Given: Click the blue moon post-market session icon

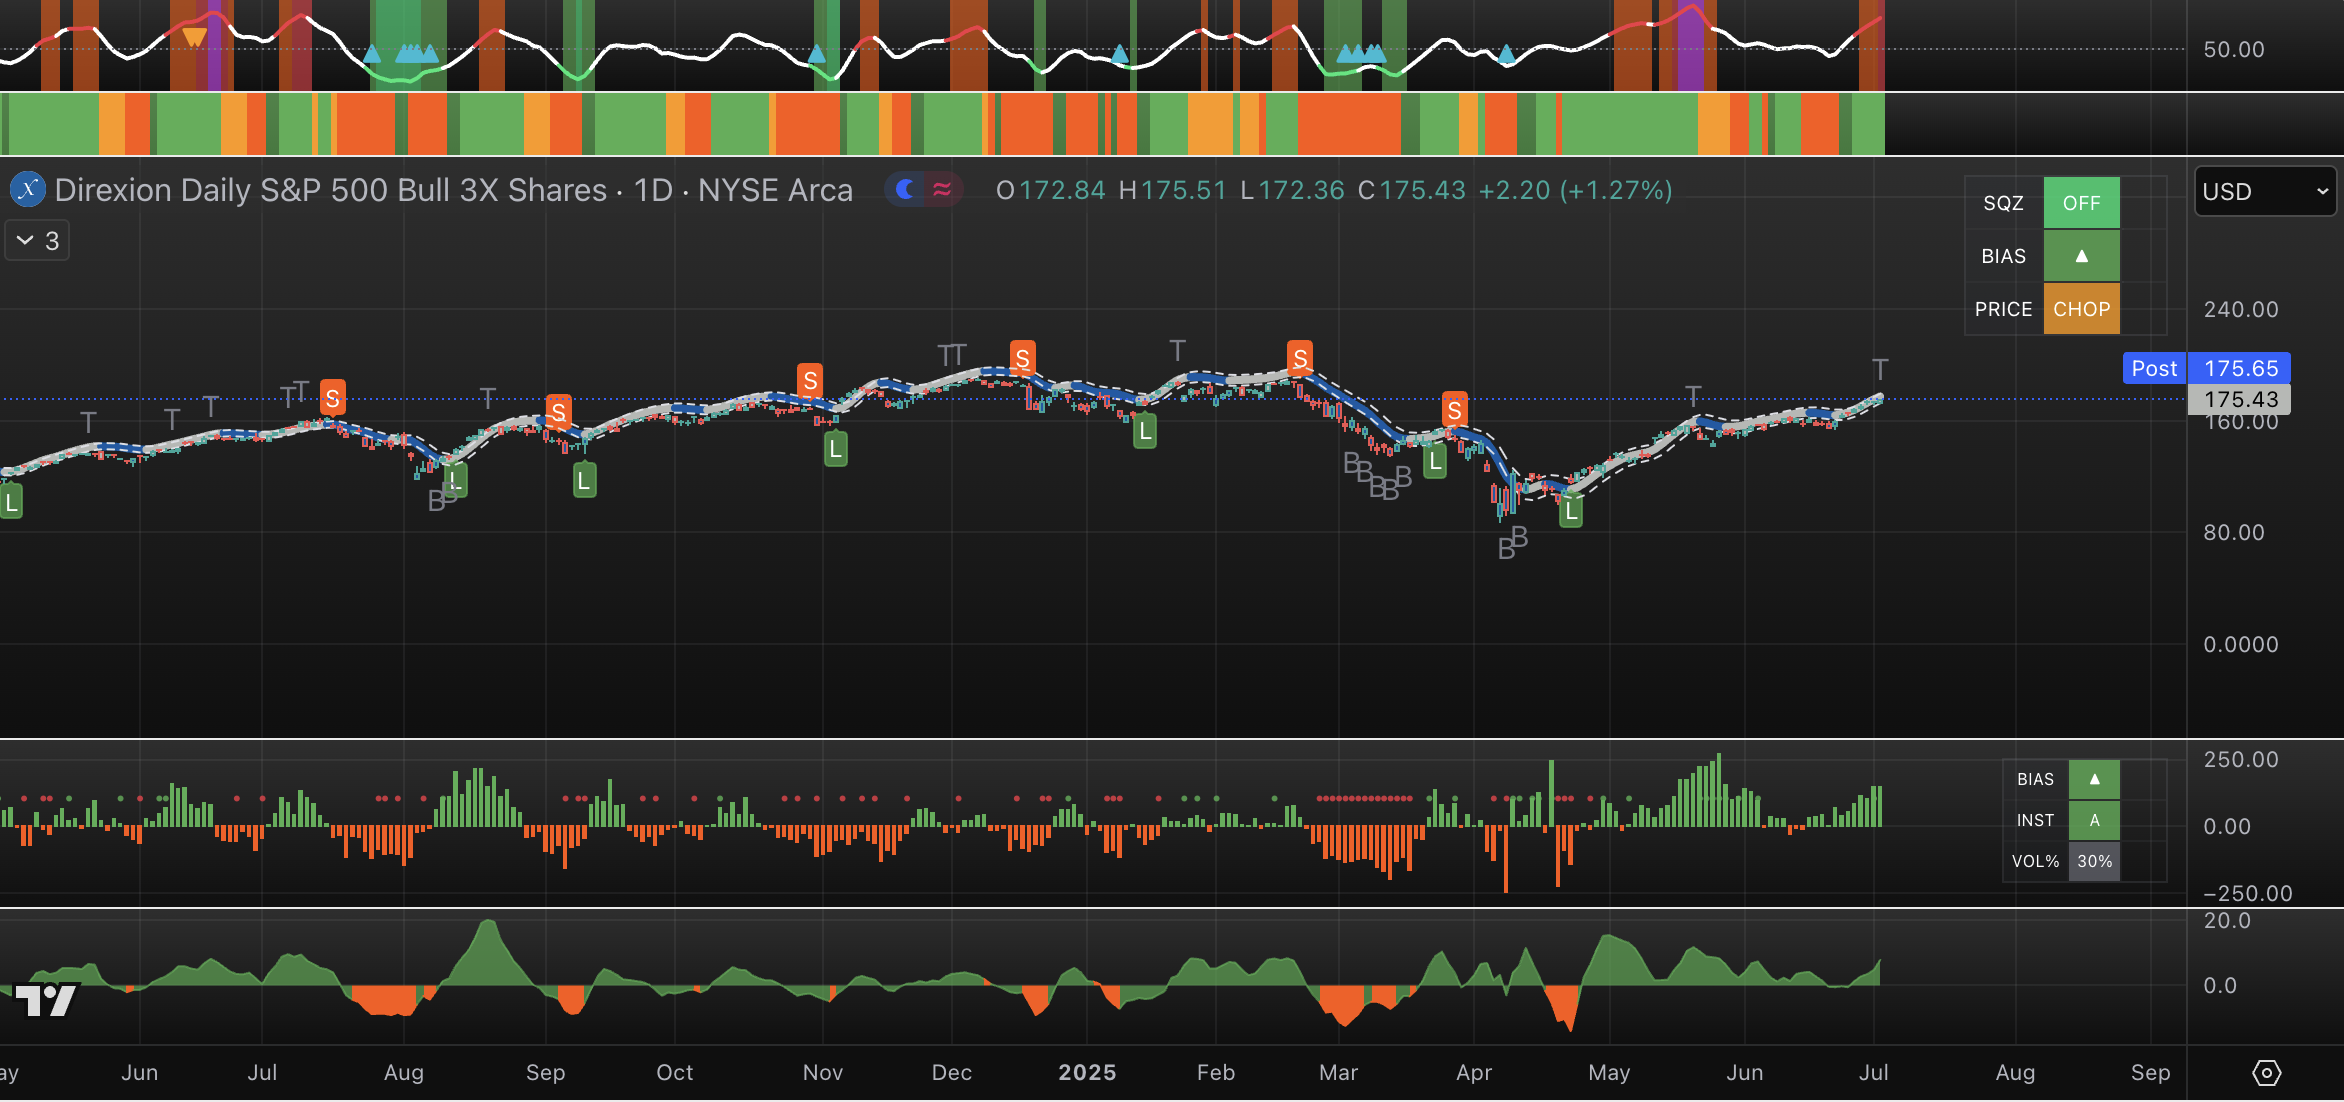Looking at the screenshot, I should click(906, 189).
